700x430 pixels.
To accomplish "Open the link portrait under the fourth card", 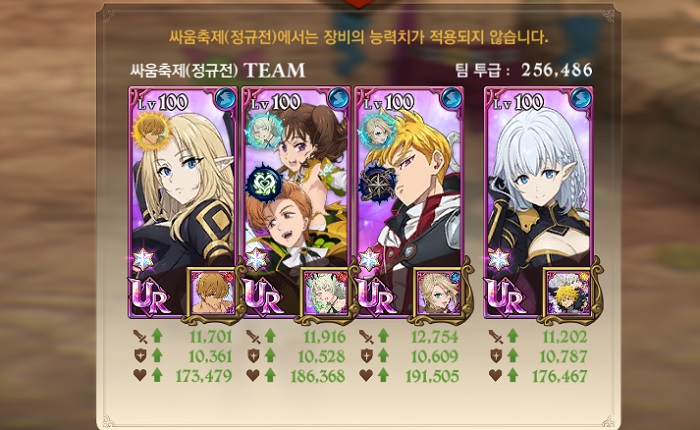I will coord(569,293).
